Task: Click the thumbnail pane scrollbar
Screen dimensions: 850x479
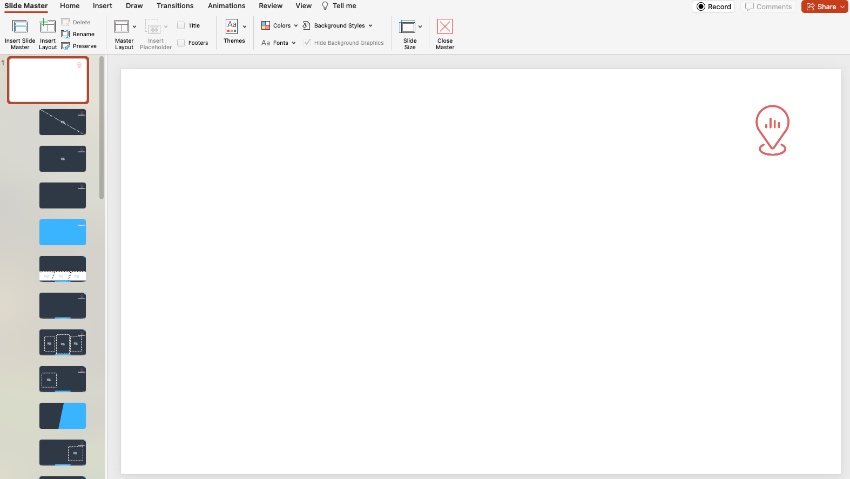Action: [101, 127]
